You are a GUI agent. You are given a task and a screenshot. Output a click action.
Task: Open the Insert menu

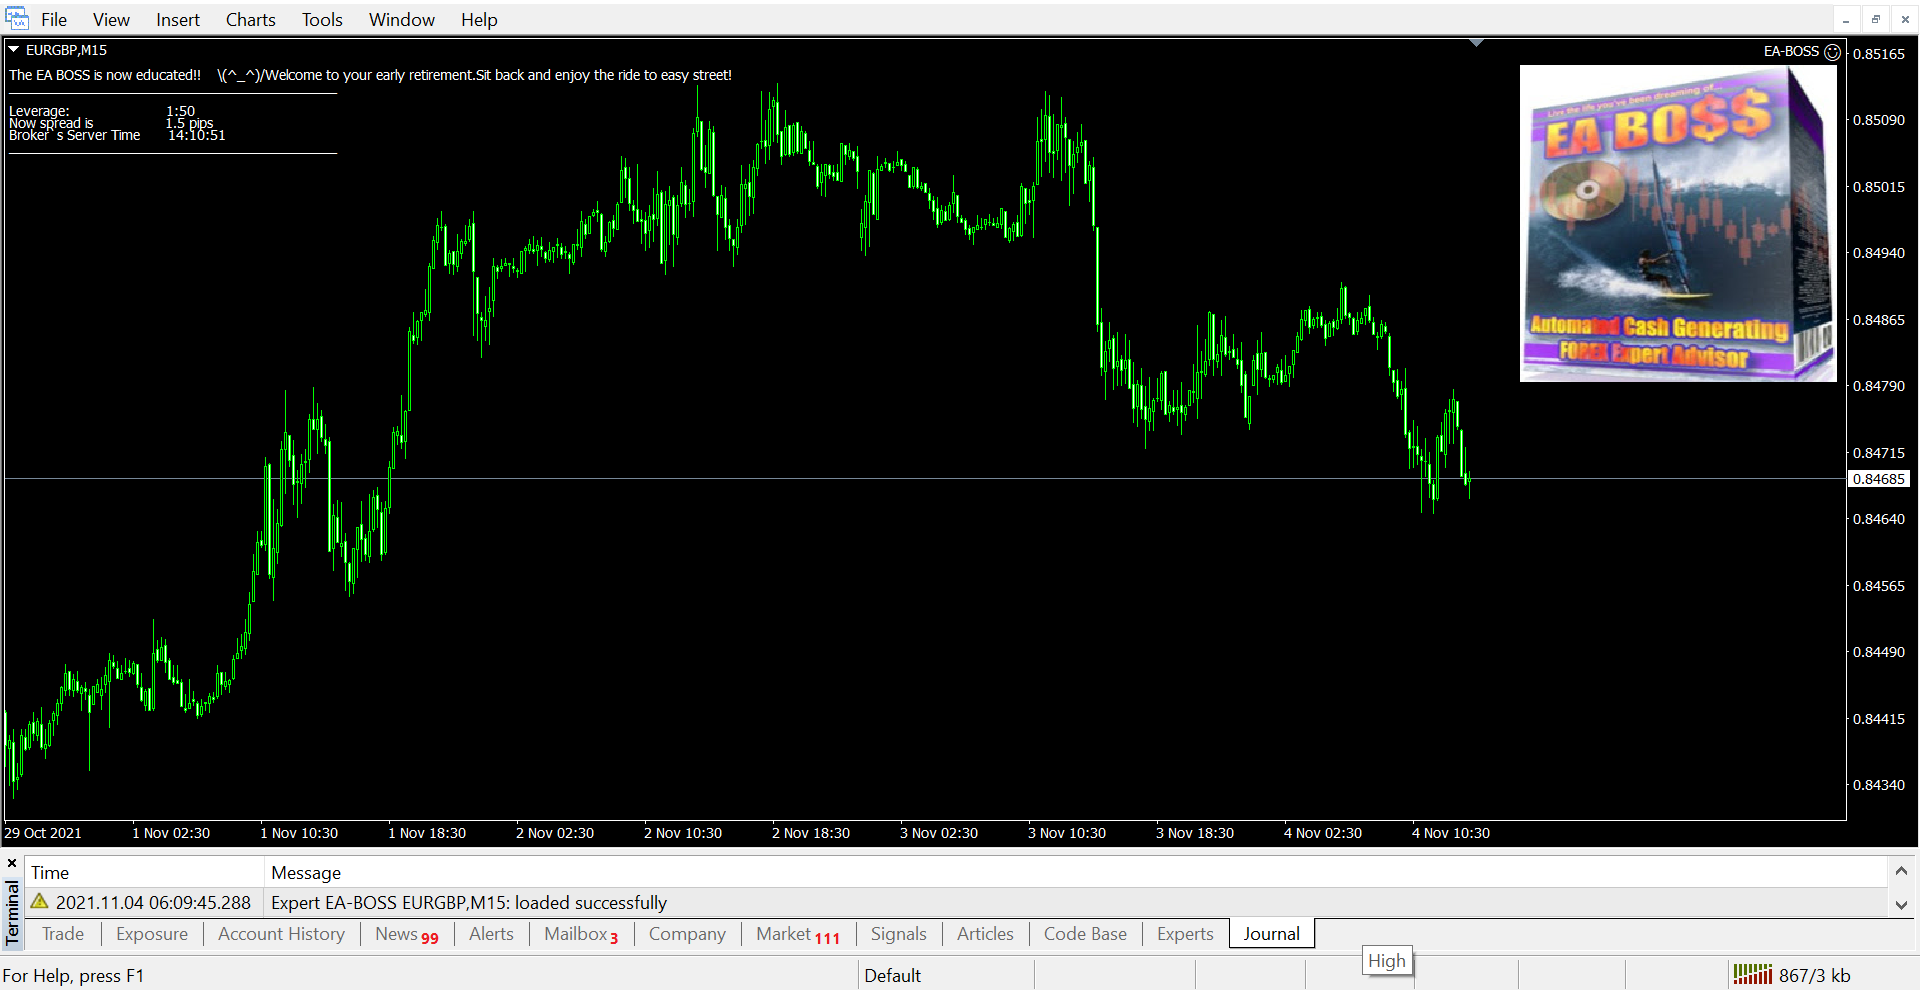tap(177, 20)
